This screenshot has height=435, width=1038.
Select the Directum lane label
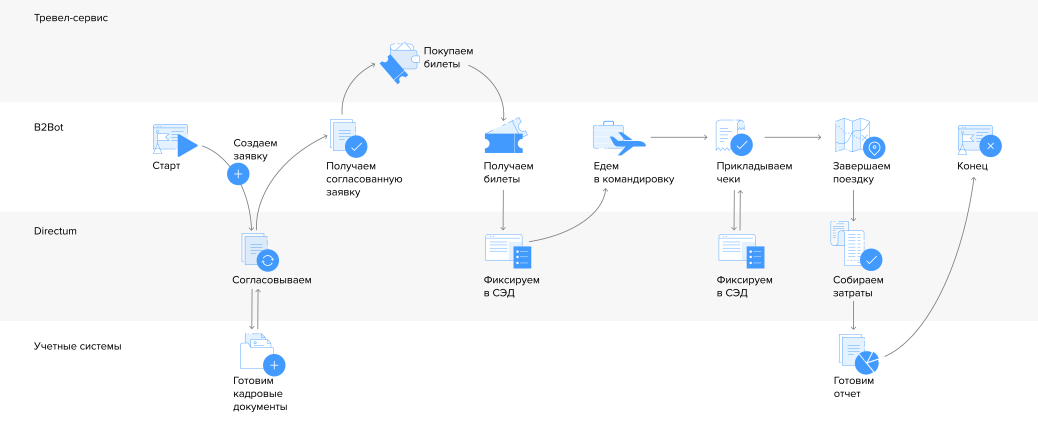(56, 231)
